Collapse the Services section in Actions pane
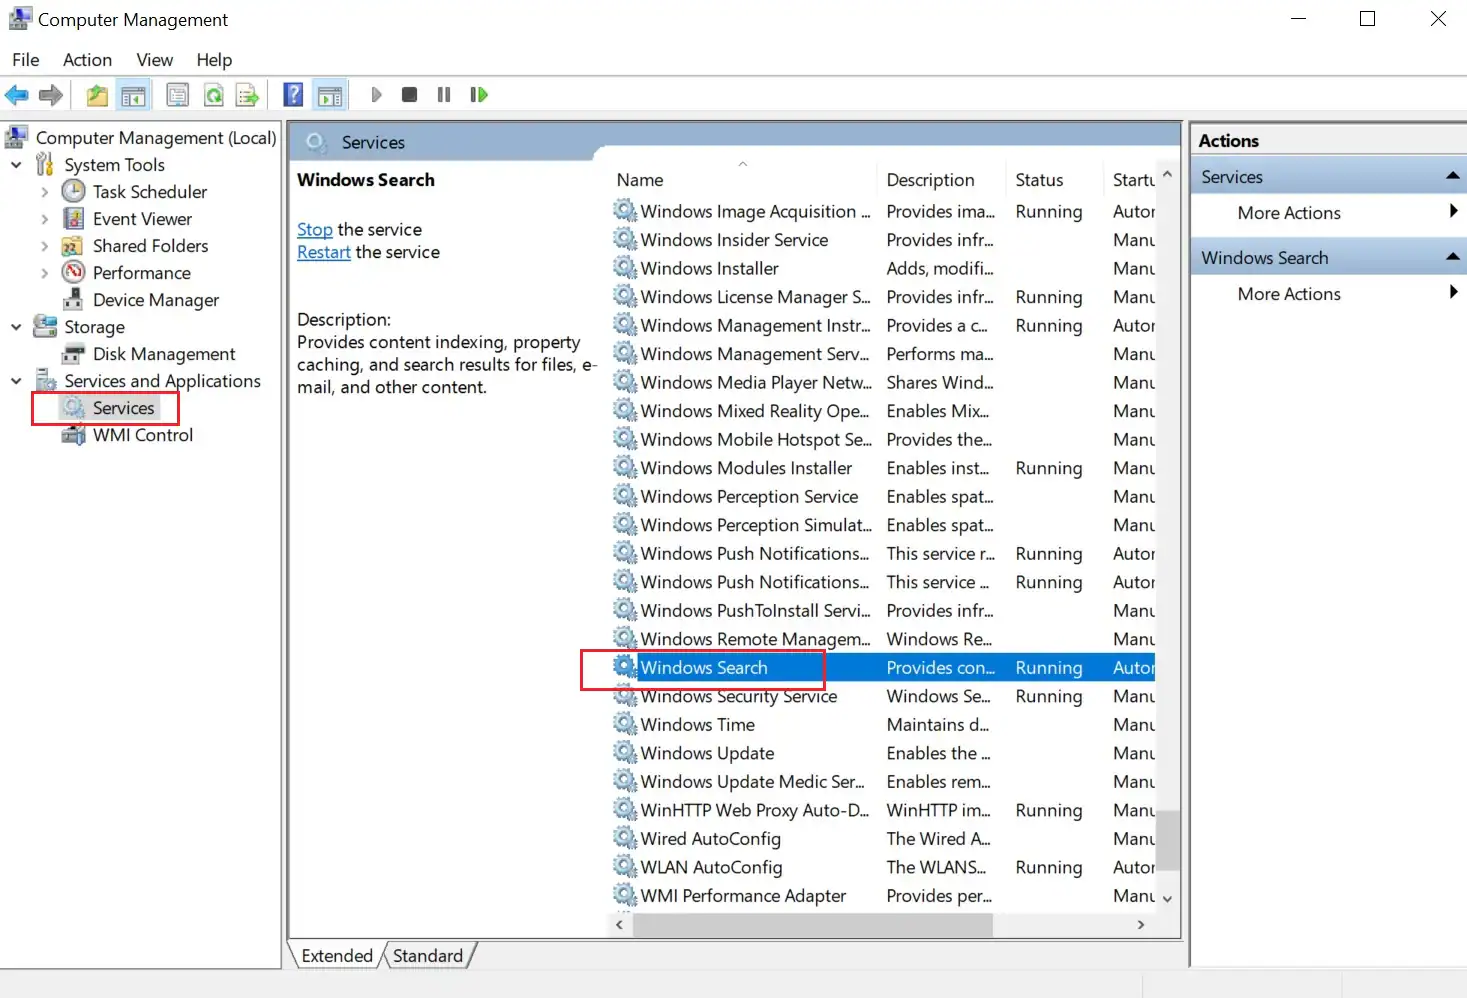This screenshot has width=1467, height=998. tap(1453, 176)
